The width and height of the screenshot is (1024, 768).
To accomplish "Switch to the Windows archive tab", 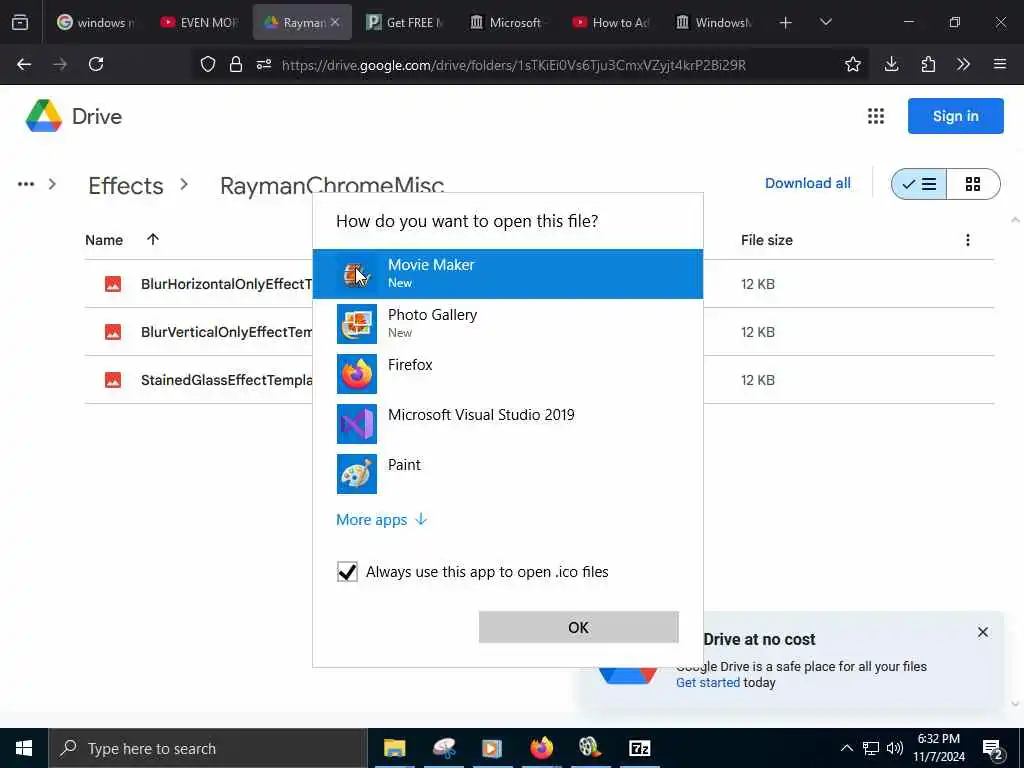I will (714, 22).
